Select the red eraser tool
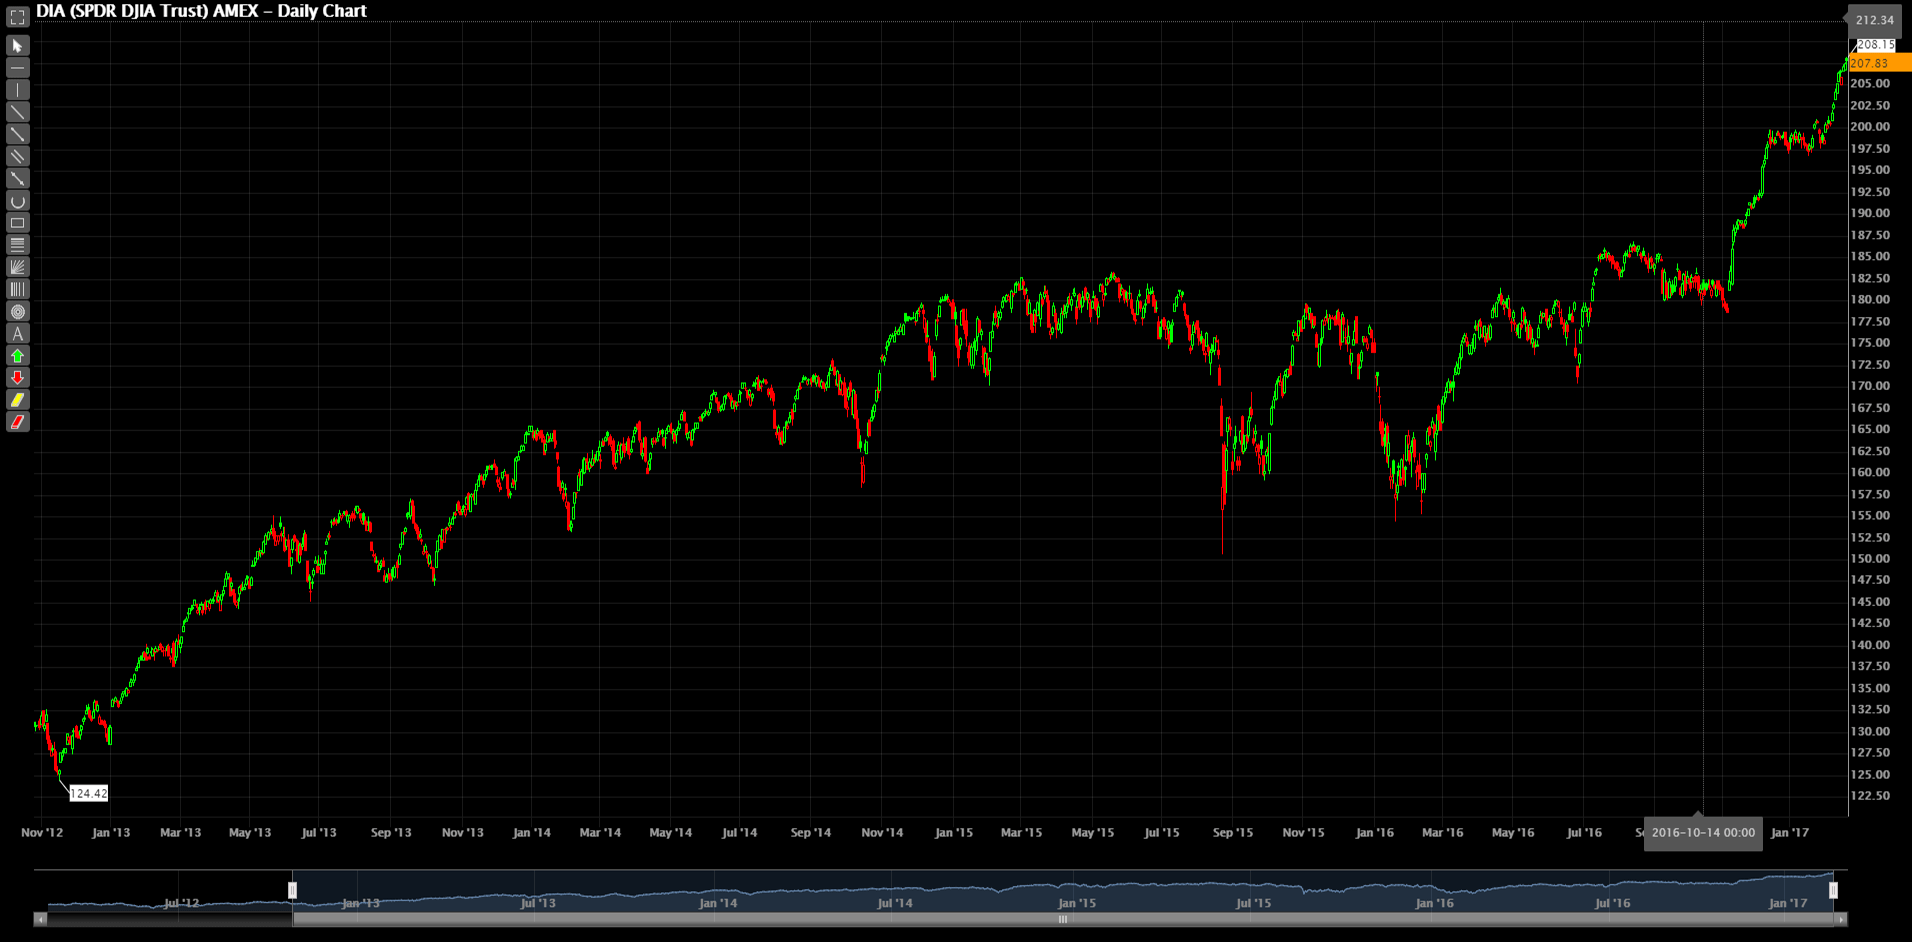This screenshot has width=1912, height=942. click(x=17, y=422)
